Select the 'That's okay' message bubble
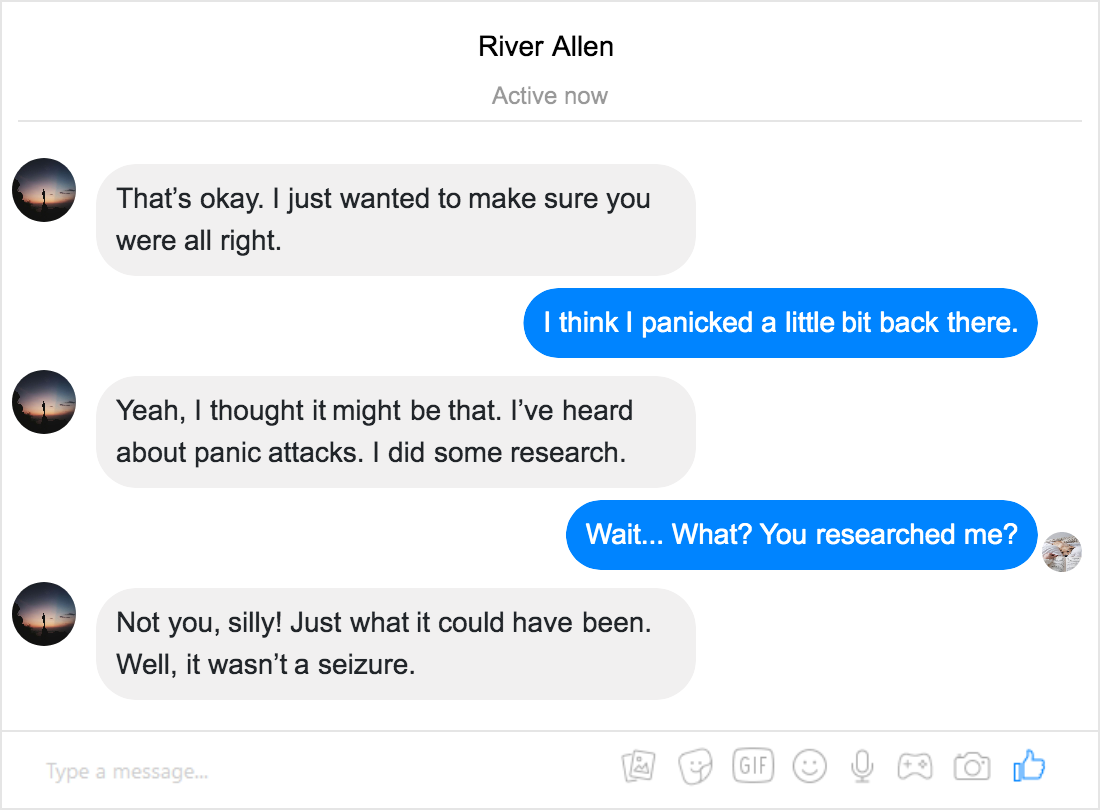Image resolution: width=1100 pixels, height=810 pixels. (396, 220)
